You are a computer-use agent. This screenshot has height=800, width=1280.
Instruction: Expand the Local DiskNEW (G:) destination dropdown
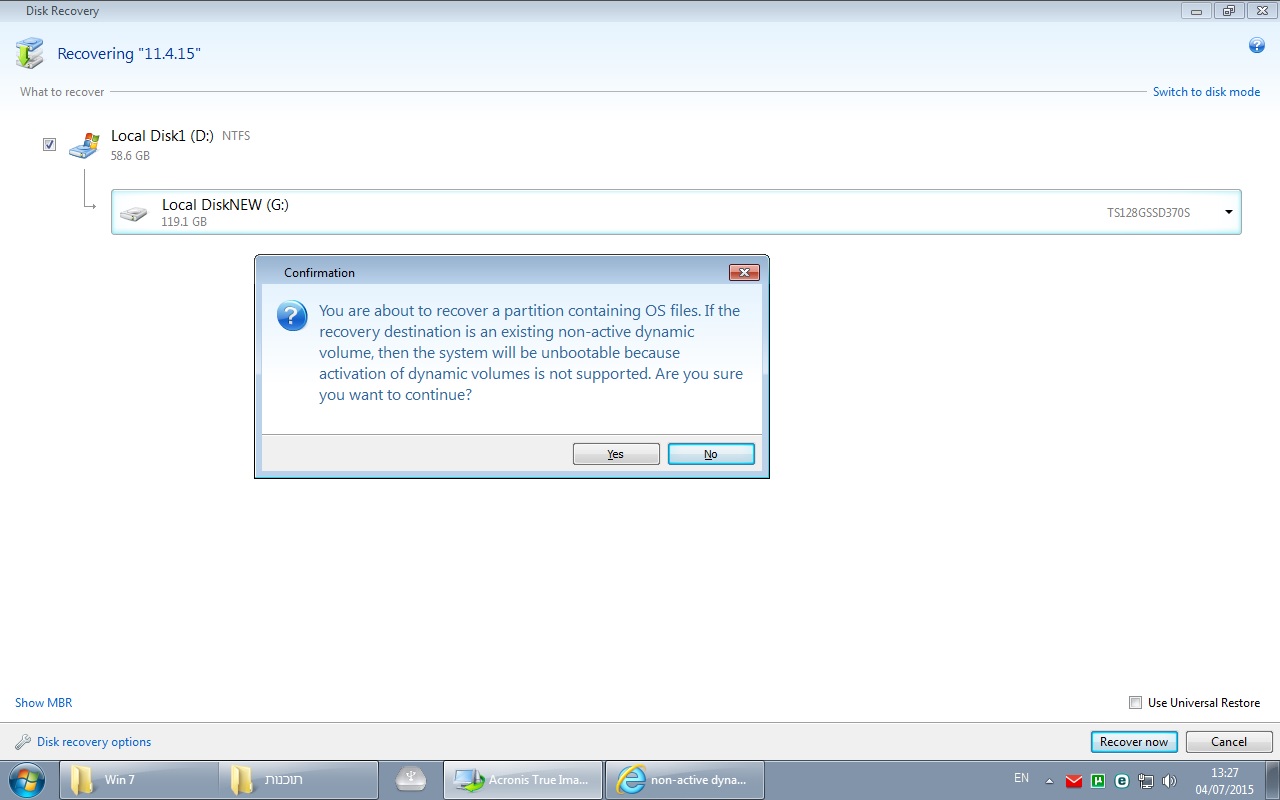pos(1228,212)
